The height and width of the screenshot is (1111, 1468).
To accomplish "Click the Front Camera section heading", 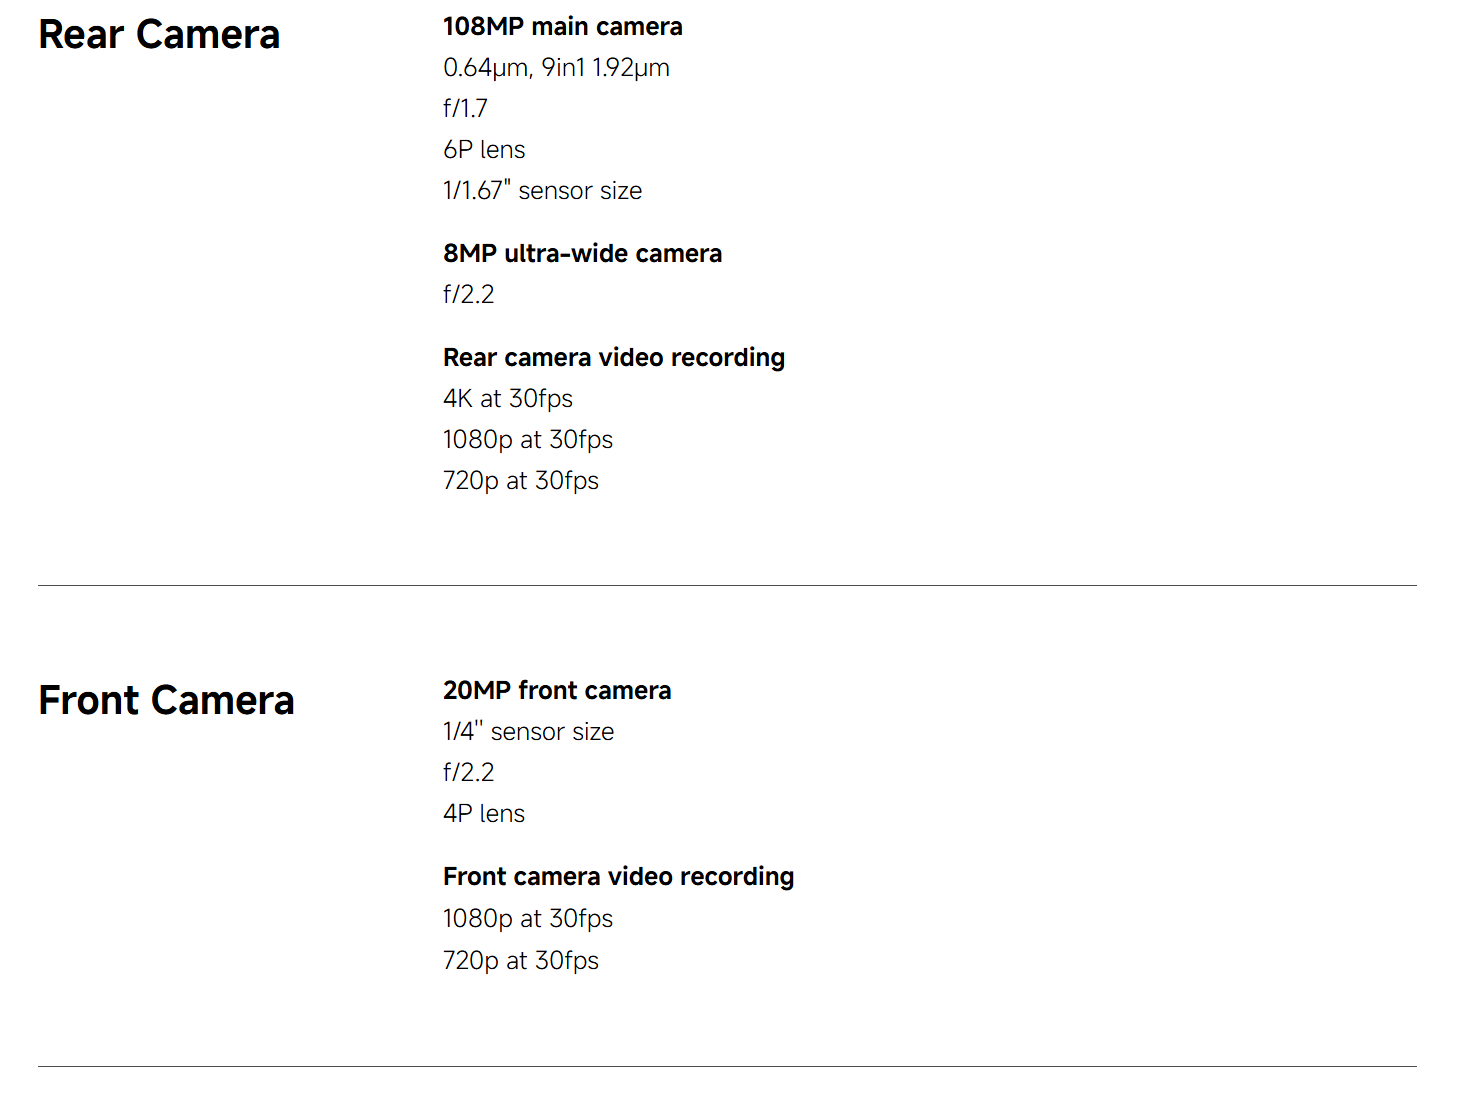I will [x=166, y=701].
